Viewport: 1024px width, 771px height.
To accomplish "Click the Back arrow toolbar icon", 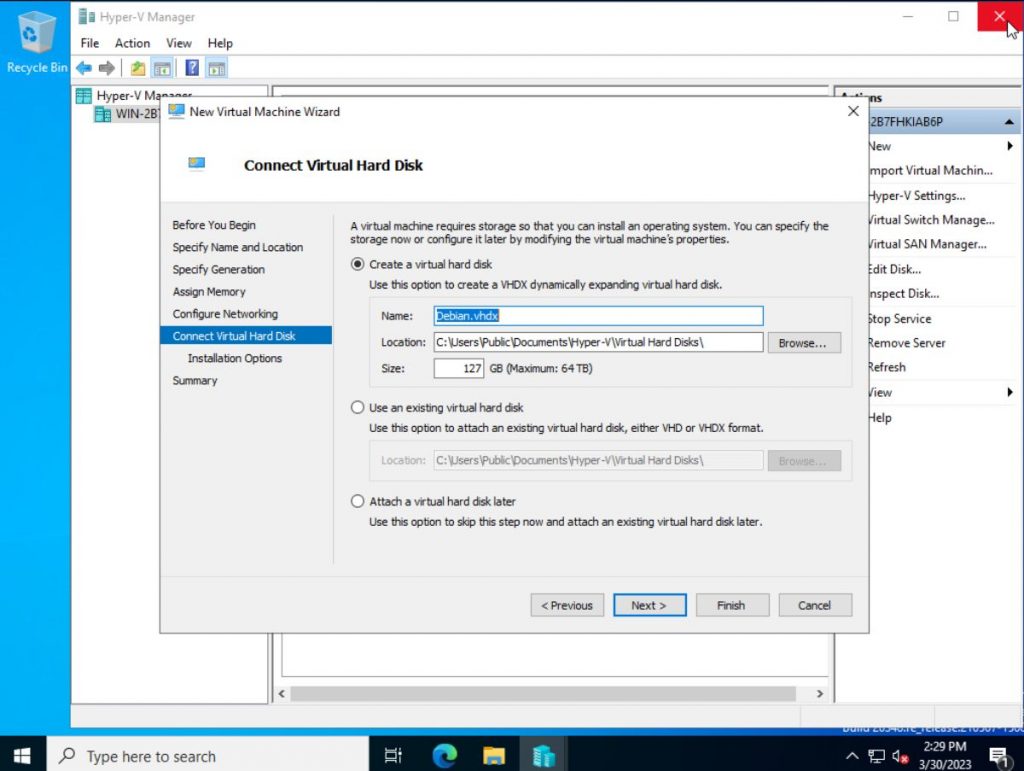I will click(84, 68).
